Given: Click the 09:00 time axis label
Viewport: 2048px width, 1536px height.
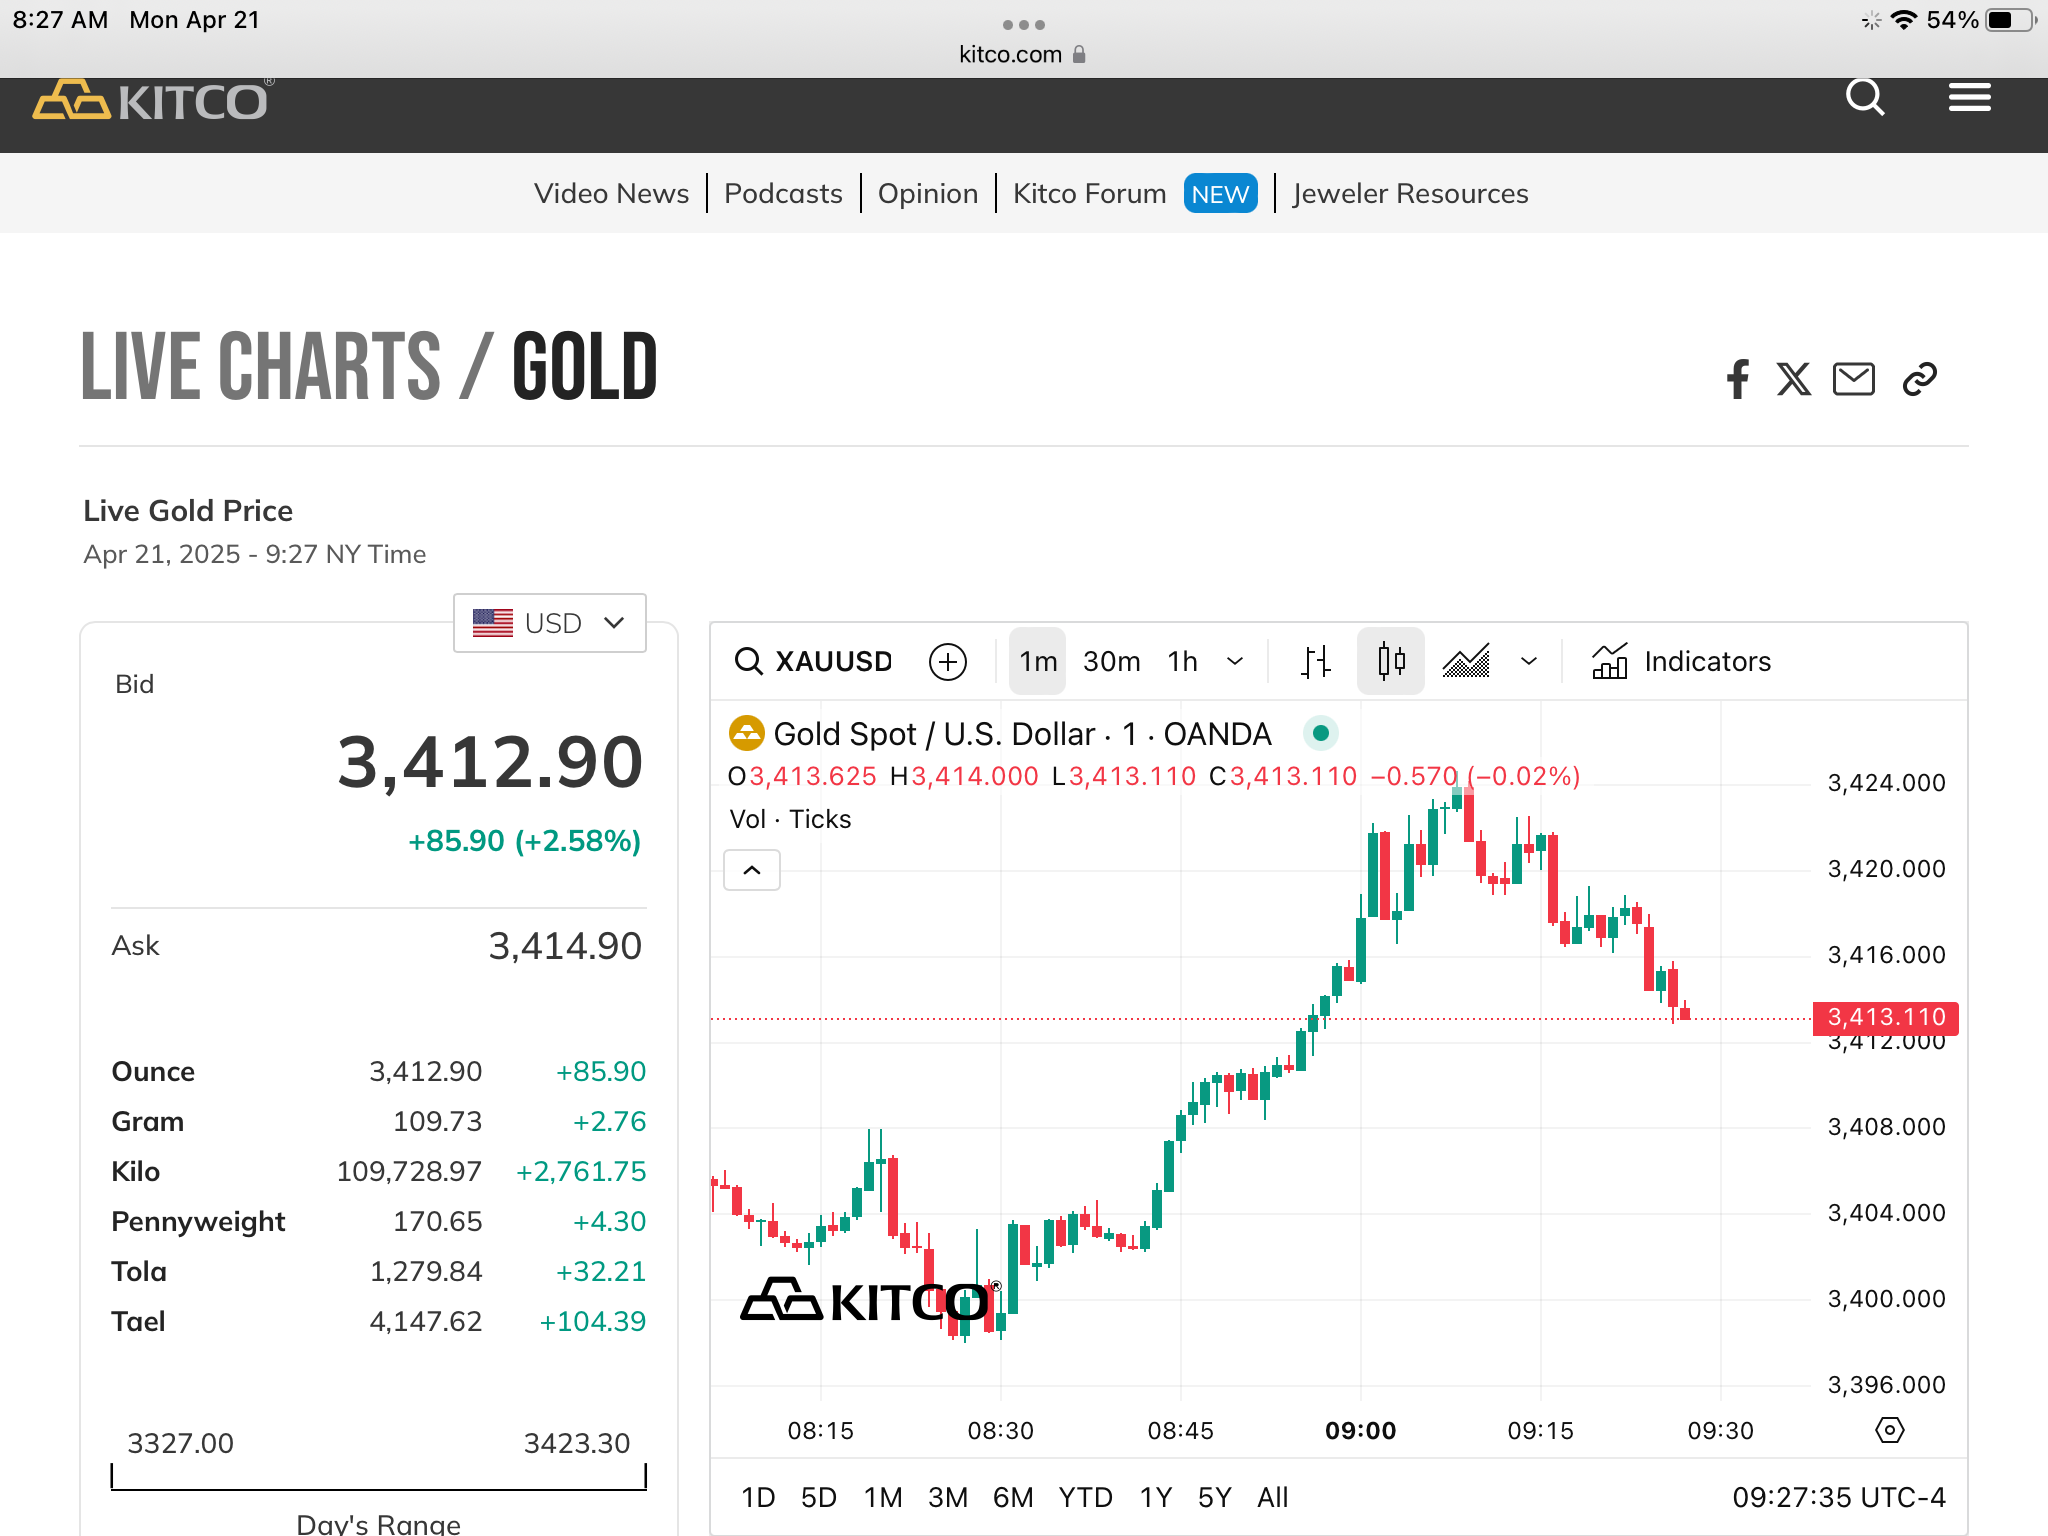Looking at the screenshot, I should coord(1360,1430).
